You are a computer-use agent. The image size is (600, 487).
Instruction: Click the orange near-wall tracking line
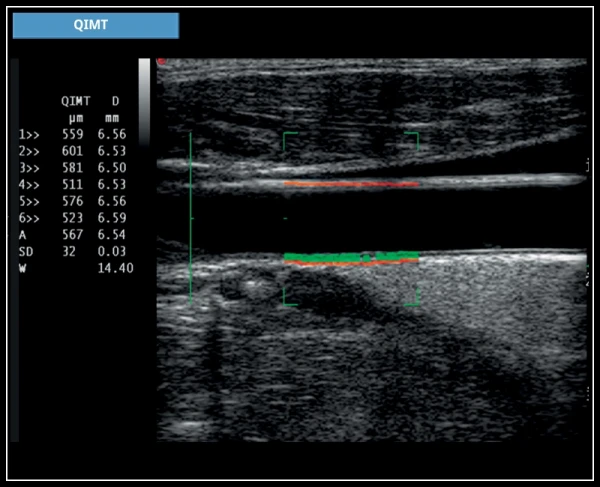click(350, 184)
